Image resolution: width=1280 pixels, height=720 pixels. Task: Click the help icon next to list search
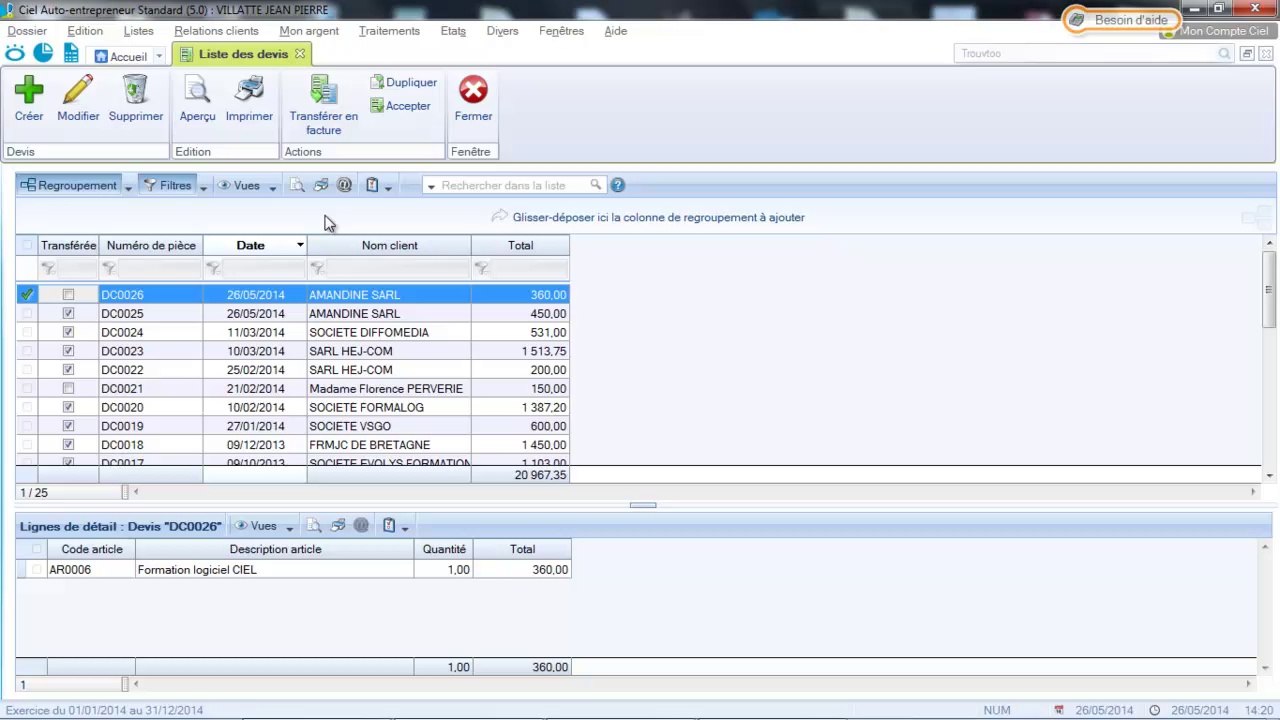point(618,185)
